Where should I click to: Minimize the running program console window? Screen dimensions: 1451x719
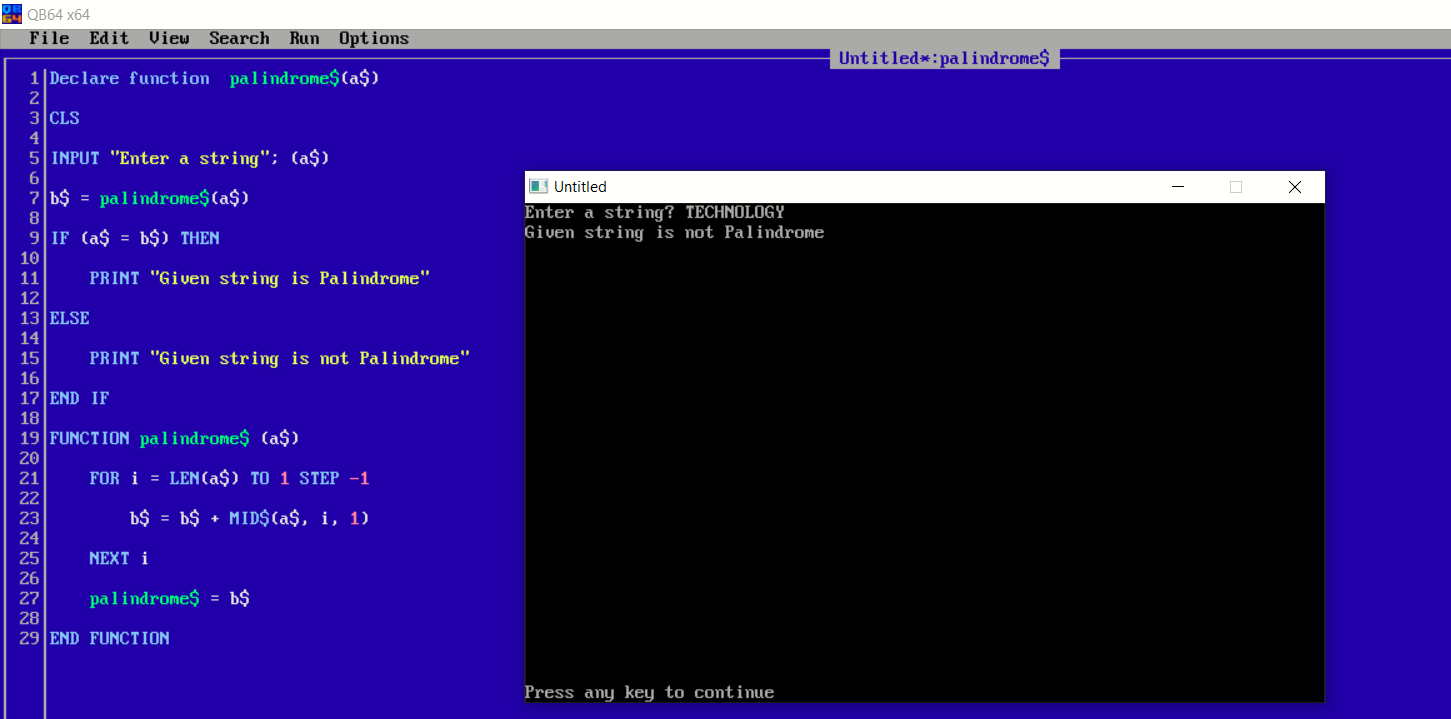point(1177,187)
